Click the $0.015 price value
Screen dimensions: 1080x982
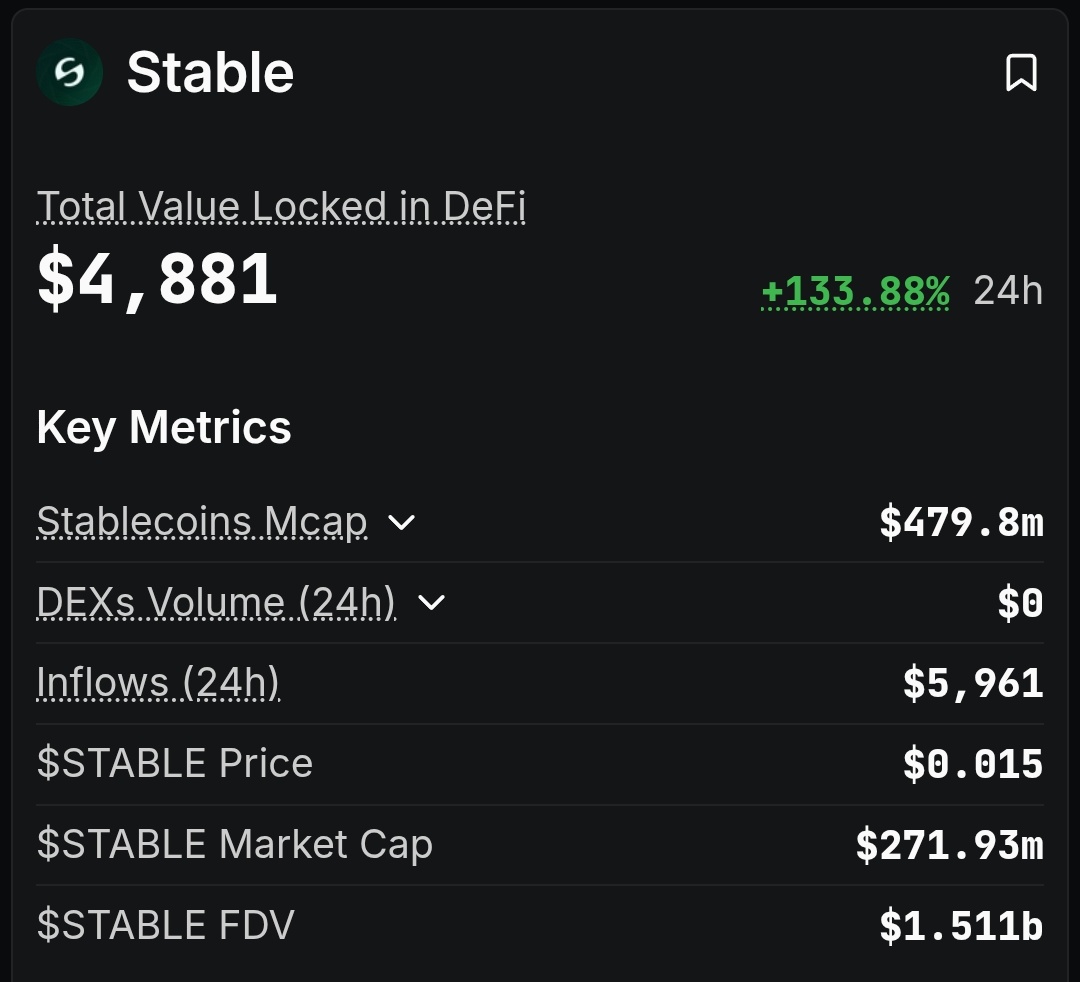[x=973, y=765]
